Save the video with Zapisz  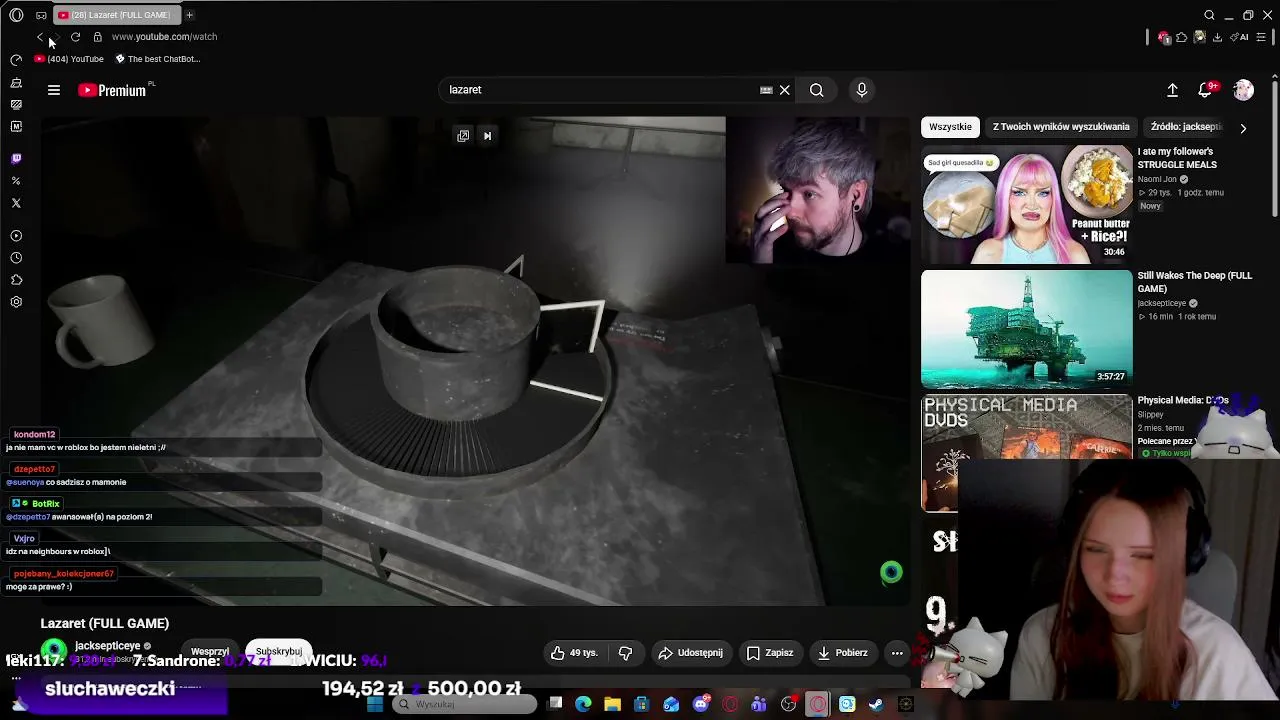(770, 653)
